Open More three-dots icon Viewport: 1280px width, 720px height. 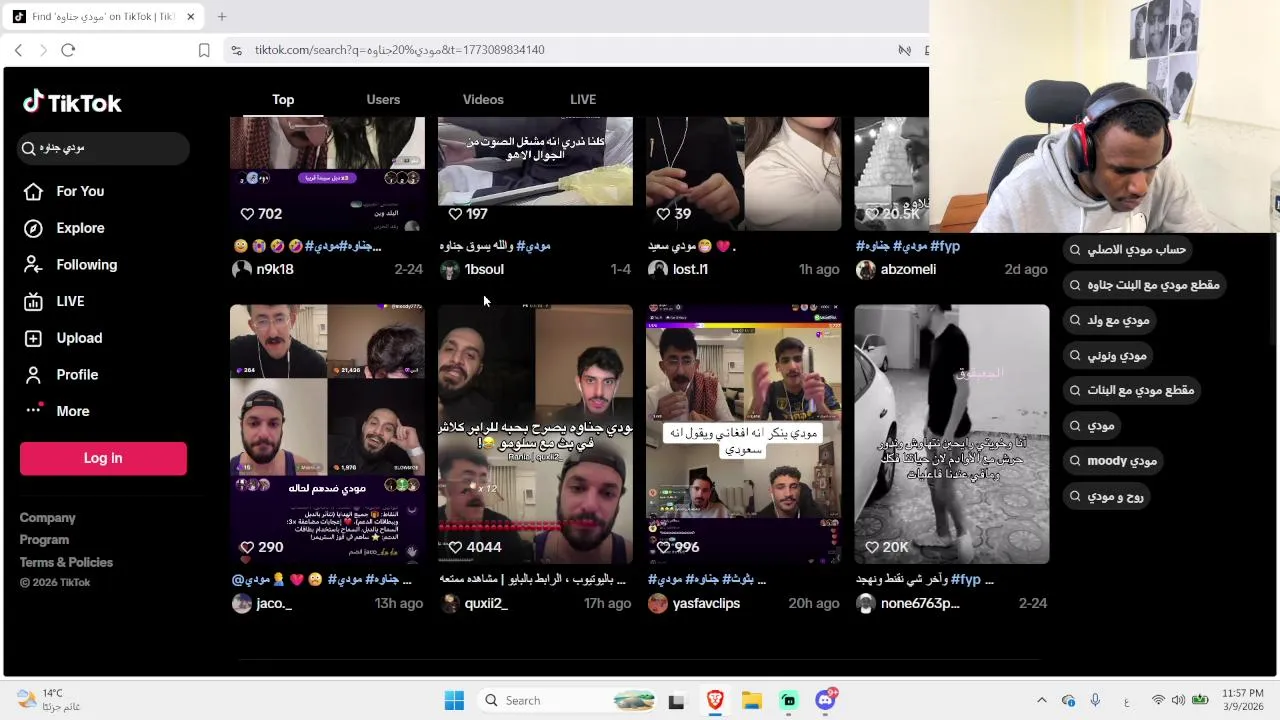(33, 410)
